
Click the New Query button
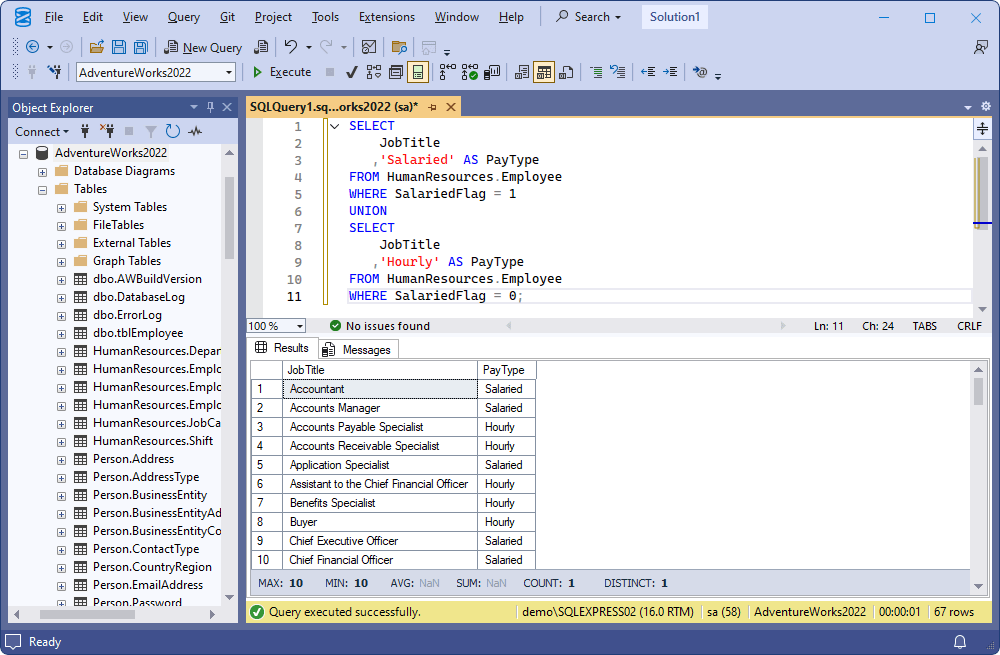203,47
